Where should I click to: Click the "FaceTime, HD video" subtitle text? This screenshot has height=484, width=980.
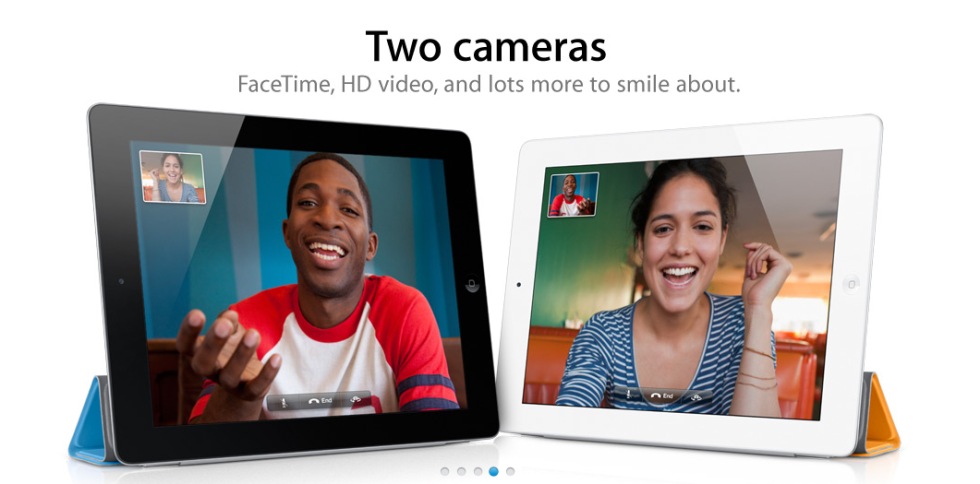coord(336,84)
